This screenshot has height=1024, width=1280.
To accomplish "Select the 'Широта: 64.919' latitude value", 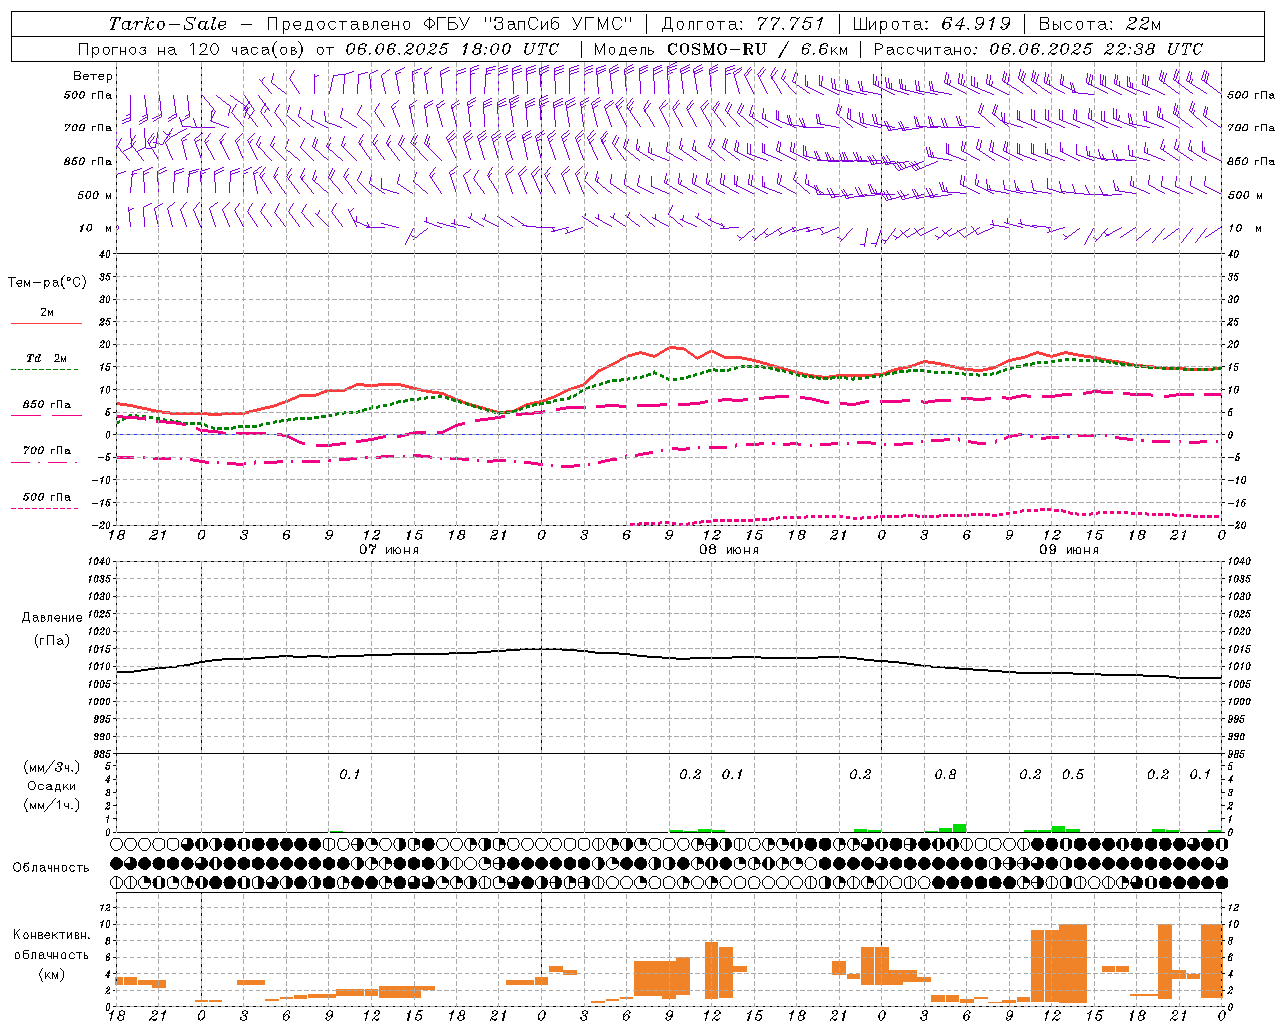I will pyautogui.click(x=931, y=24).
